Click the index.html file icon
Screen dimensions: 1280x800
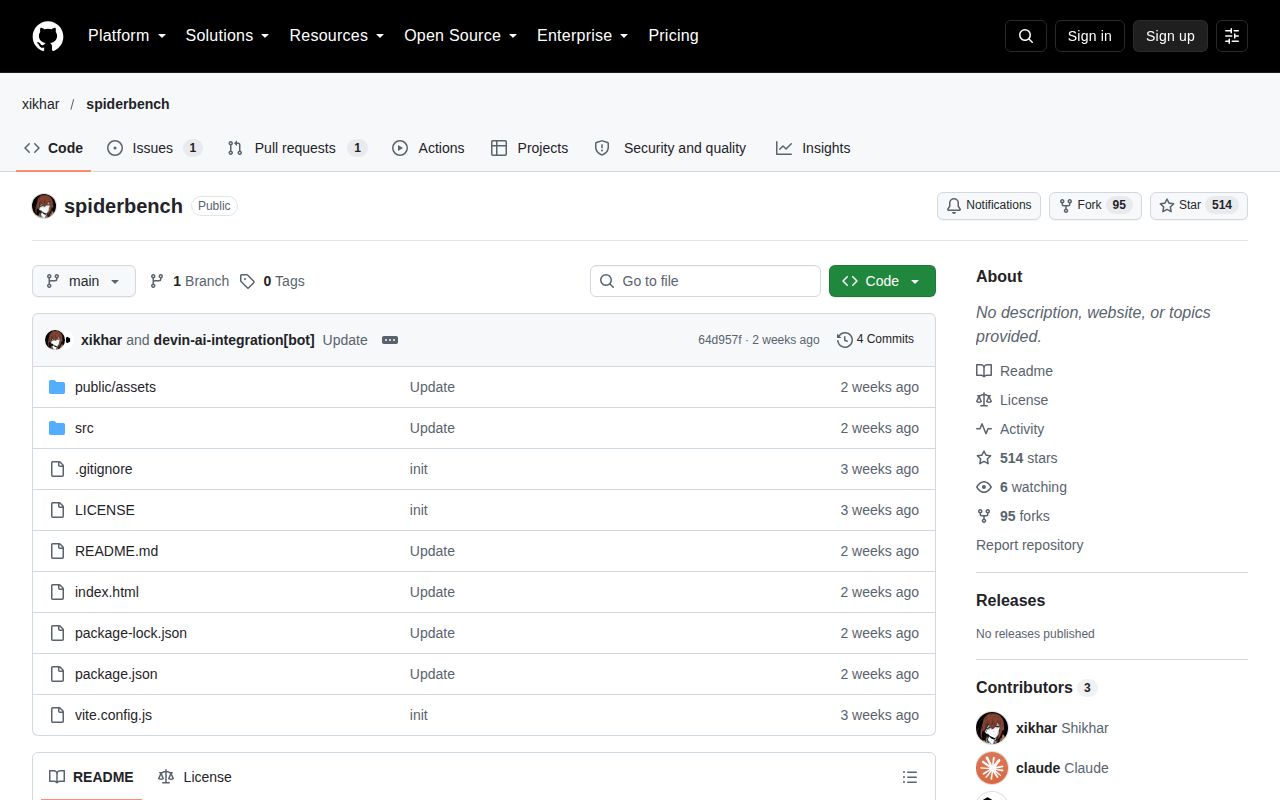pos(57,592)
